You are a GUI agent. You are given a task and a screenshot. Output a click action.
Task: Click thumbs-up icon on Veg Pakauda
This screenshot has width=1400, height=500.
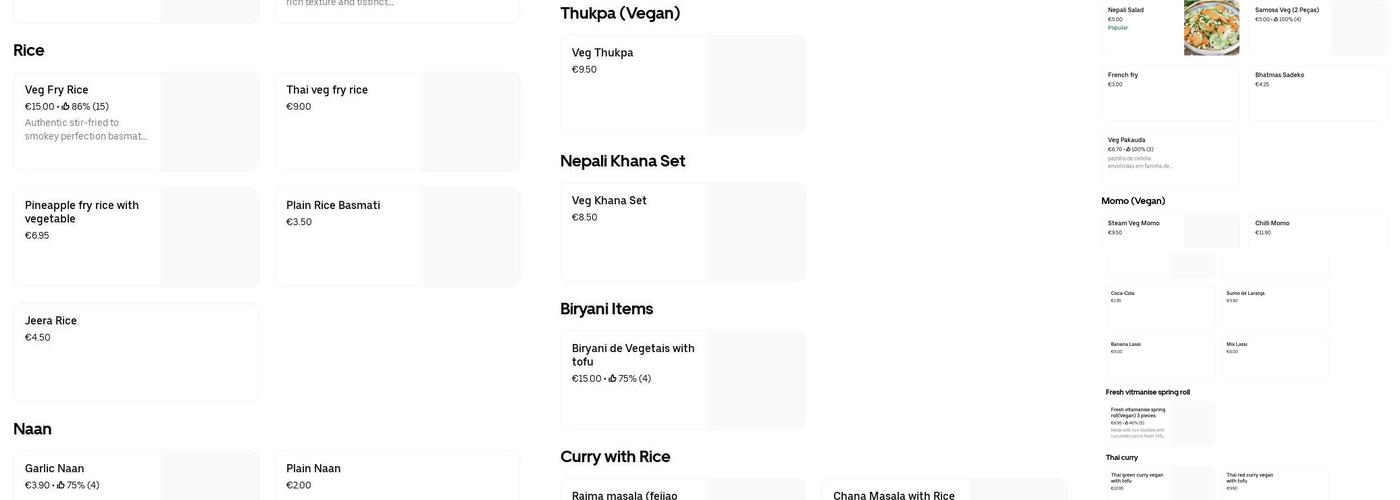(x=1129, y=149)
